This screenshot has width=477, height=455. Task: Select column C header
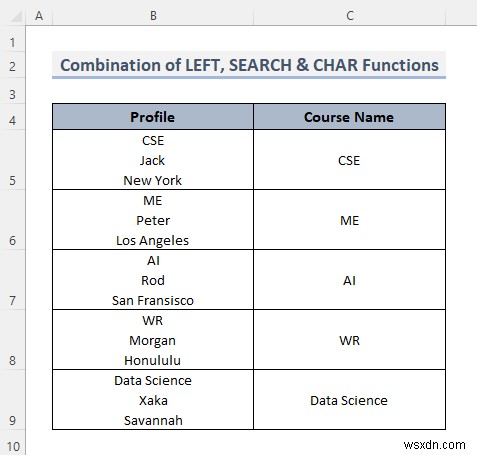(x=349, y=16)
